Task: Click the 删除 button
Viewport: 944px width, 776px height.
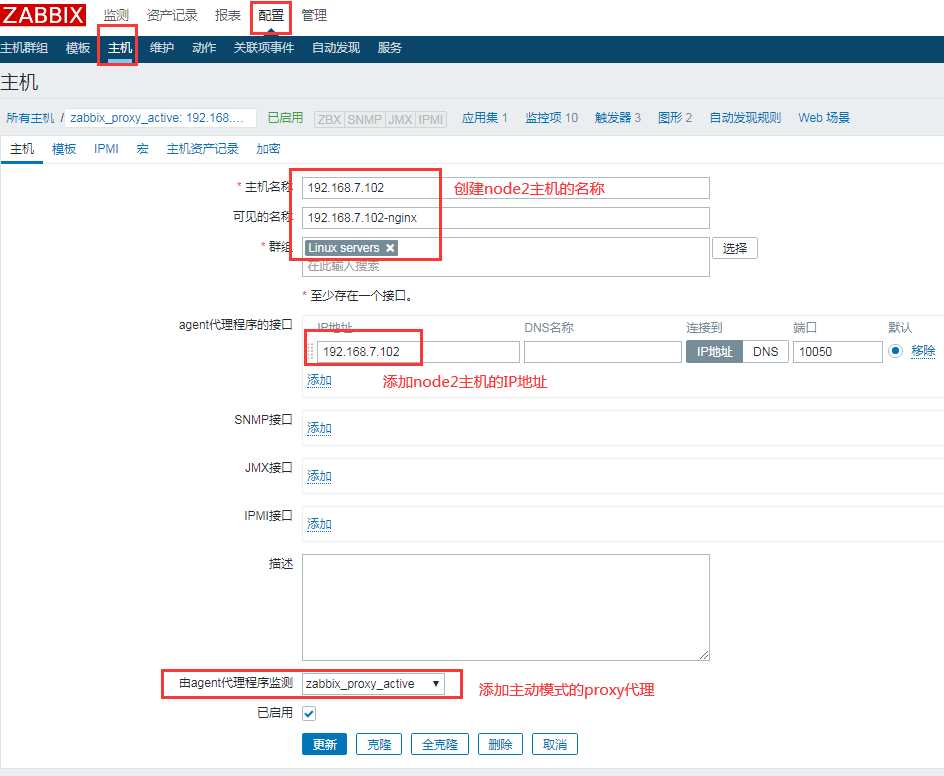Action: click(x=500, y=744)
